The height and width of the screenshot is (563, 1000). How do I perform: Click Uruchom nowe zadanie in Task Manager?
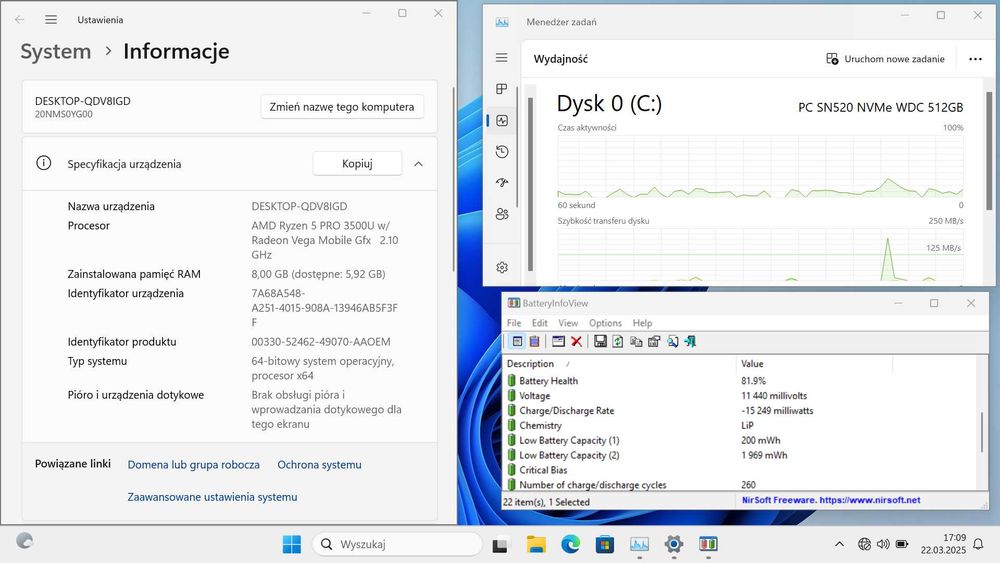point(885,59)
